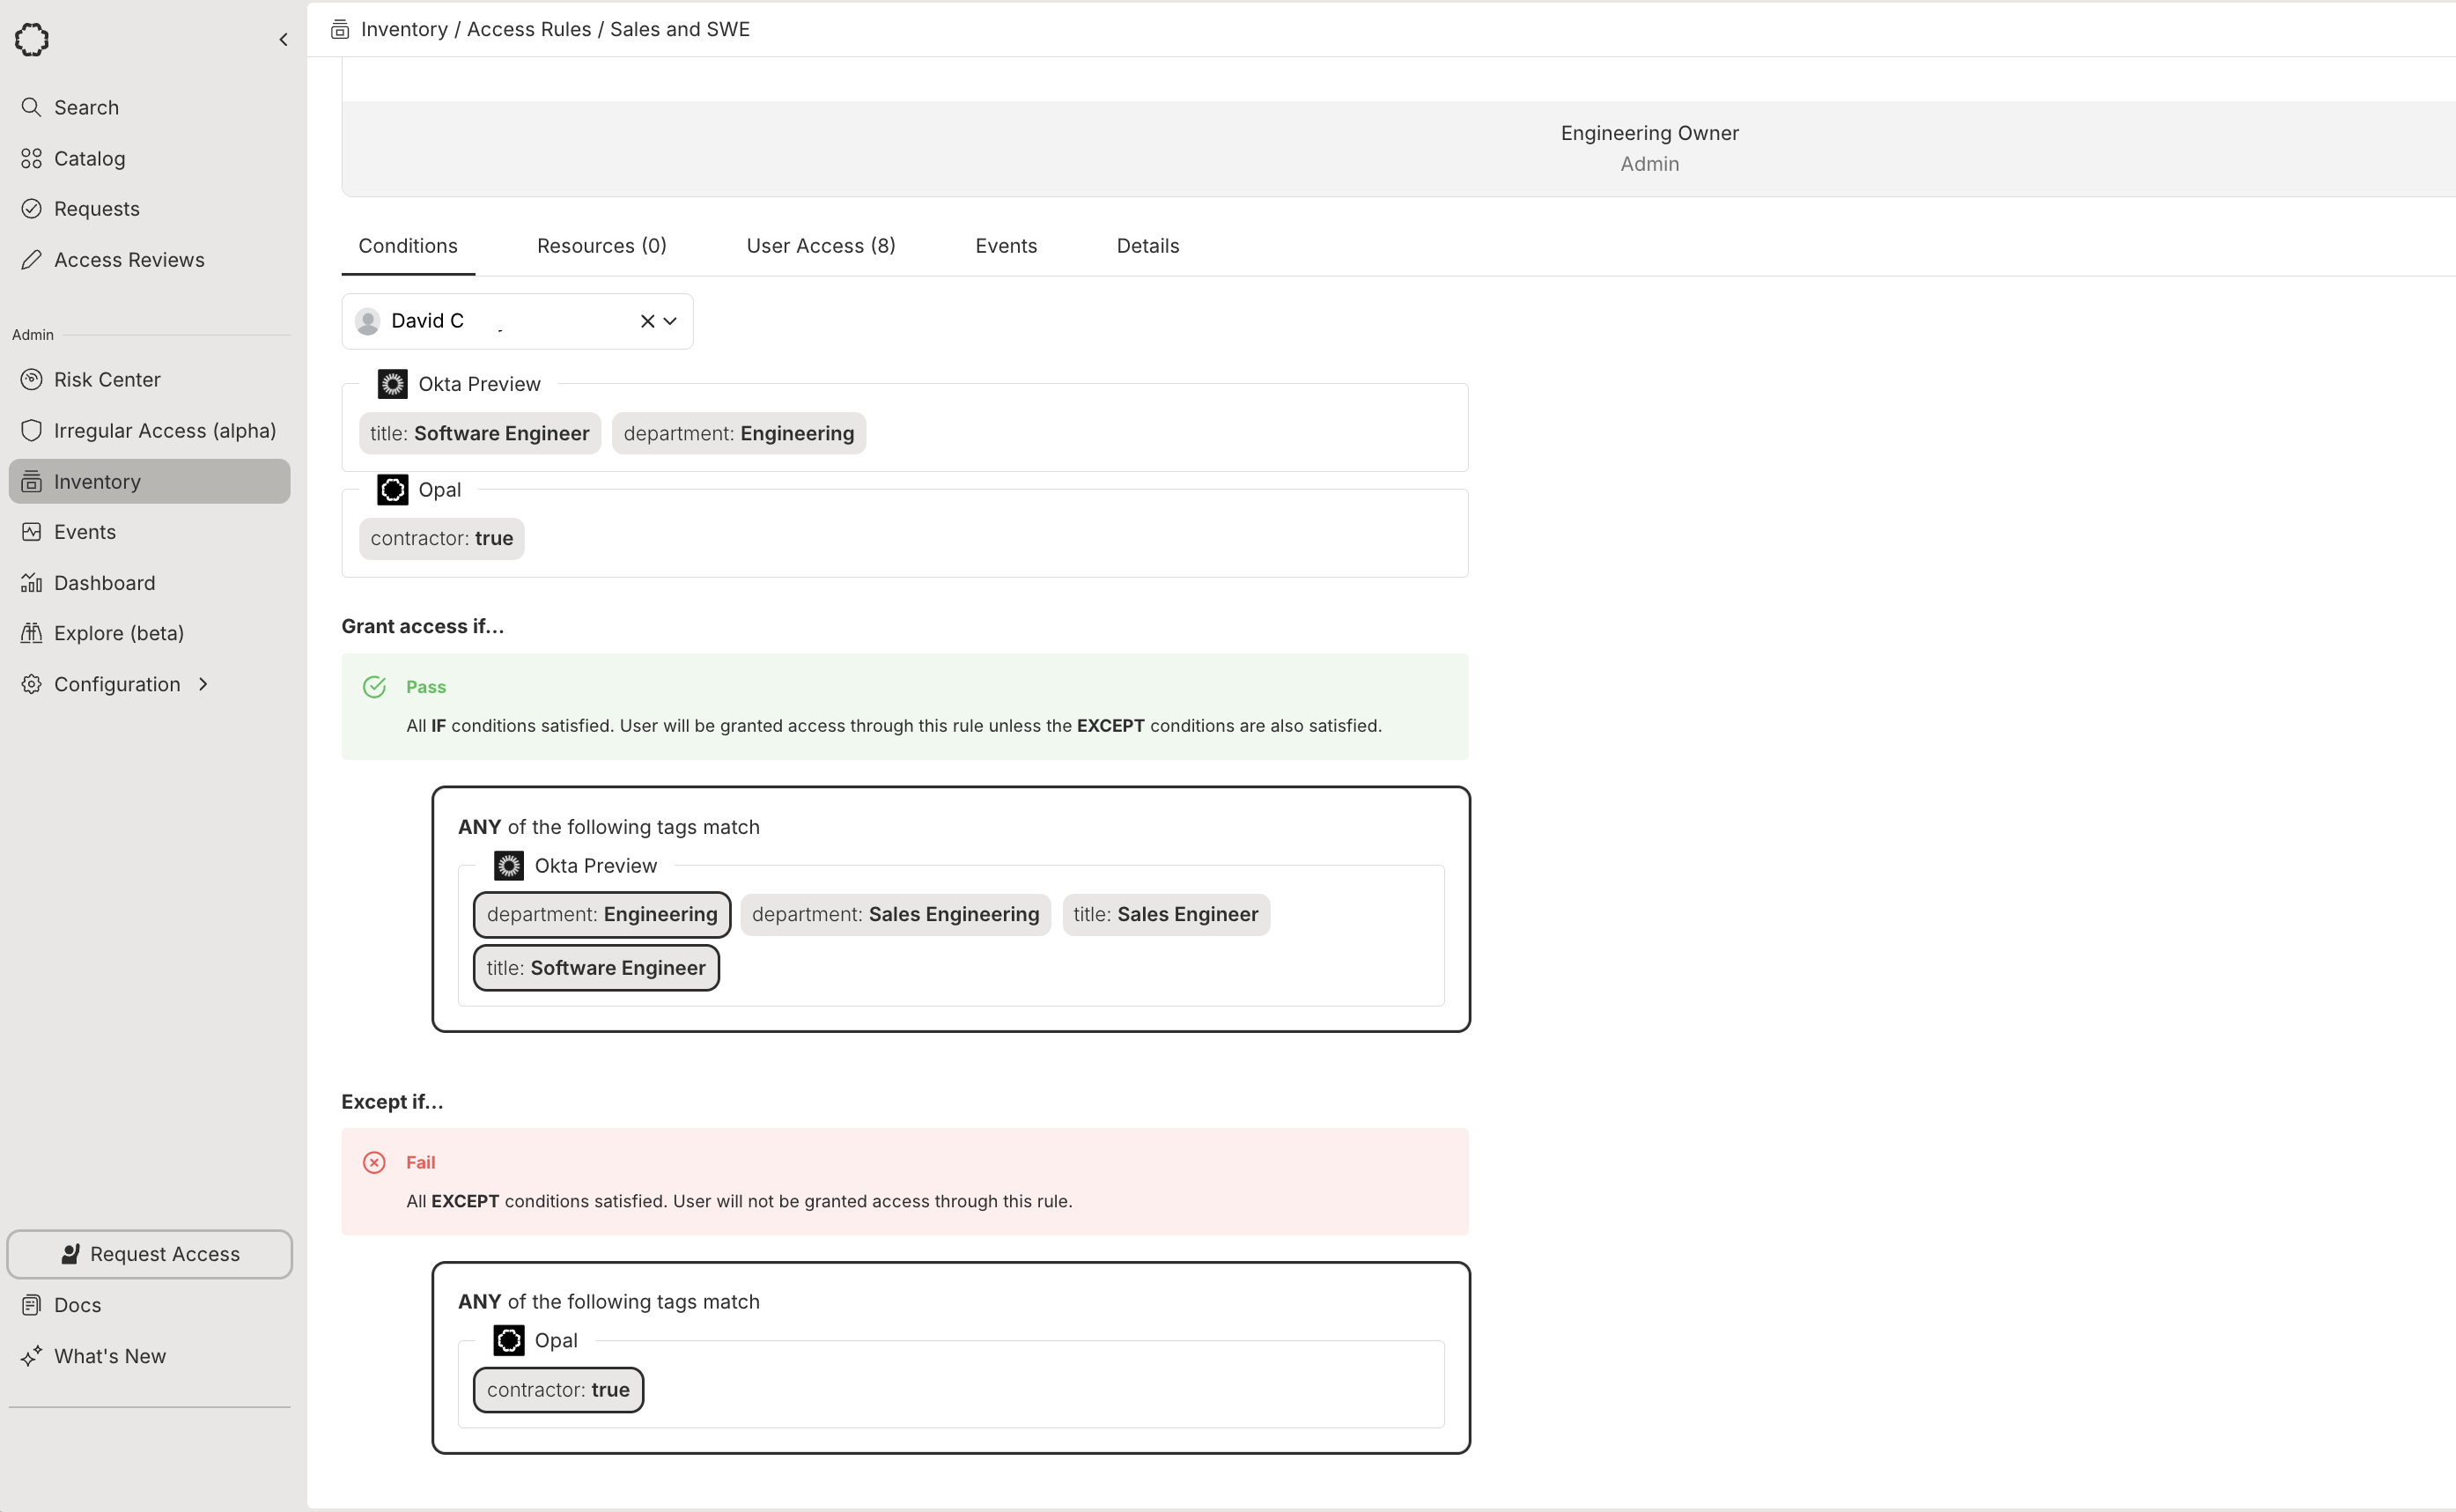Click the Request Access button

(x=150, y=1254)
